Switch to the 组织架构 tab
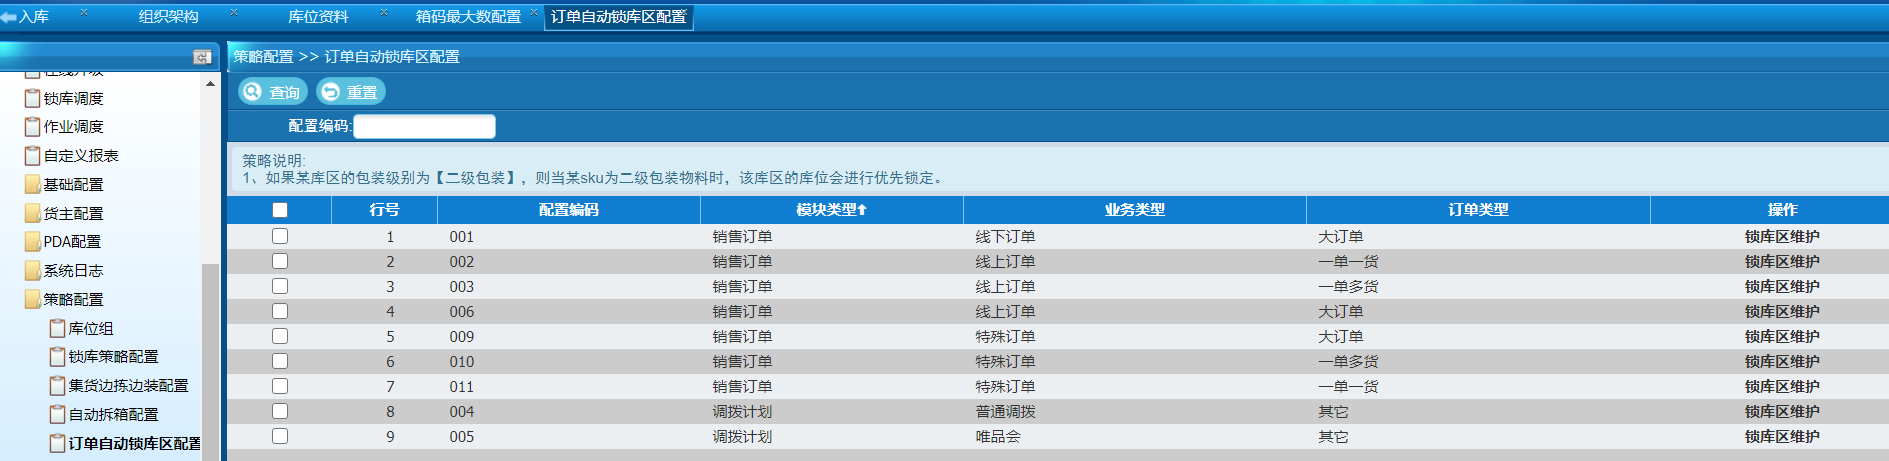 (168, 17)
